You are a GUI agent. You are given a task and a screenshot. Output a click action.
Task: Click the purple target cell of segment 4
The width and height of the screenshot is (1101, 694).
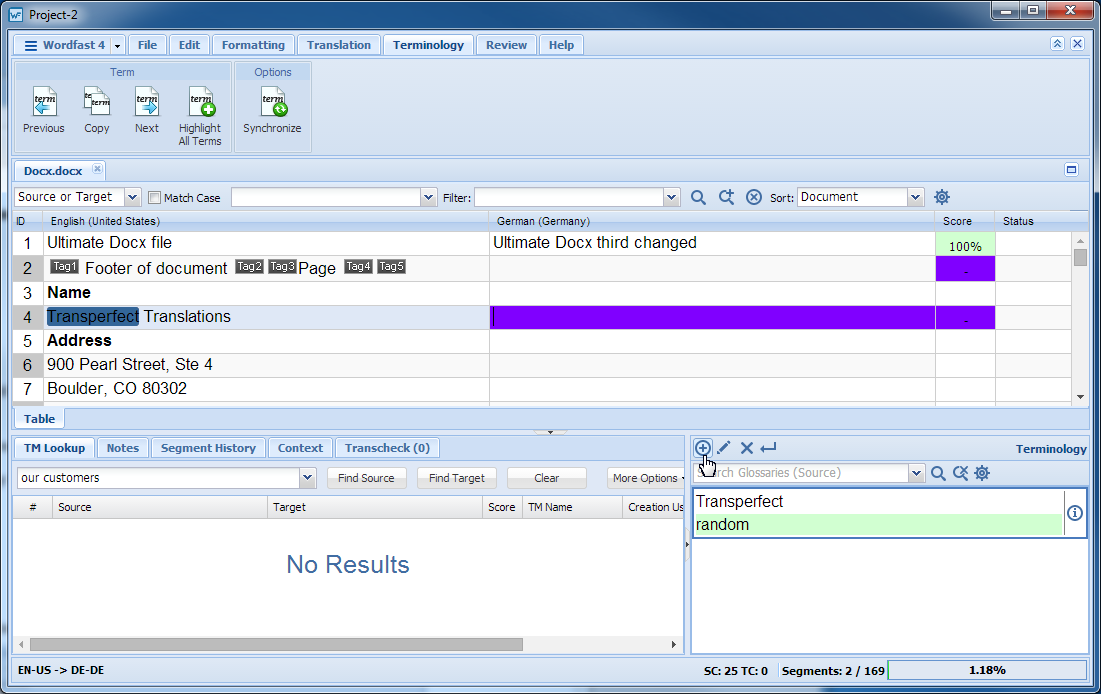[x=712, y=317]
